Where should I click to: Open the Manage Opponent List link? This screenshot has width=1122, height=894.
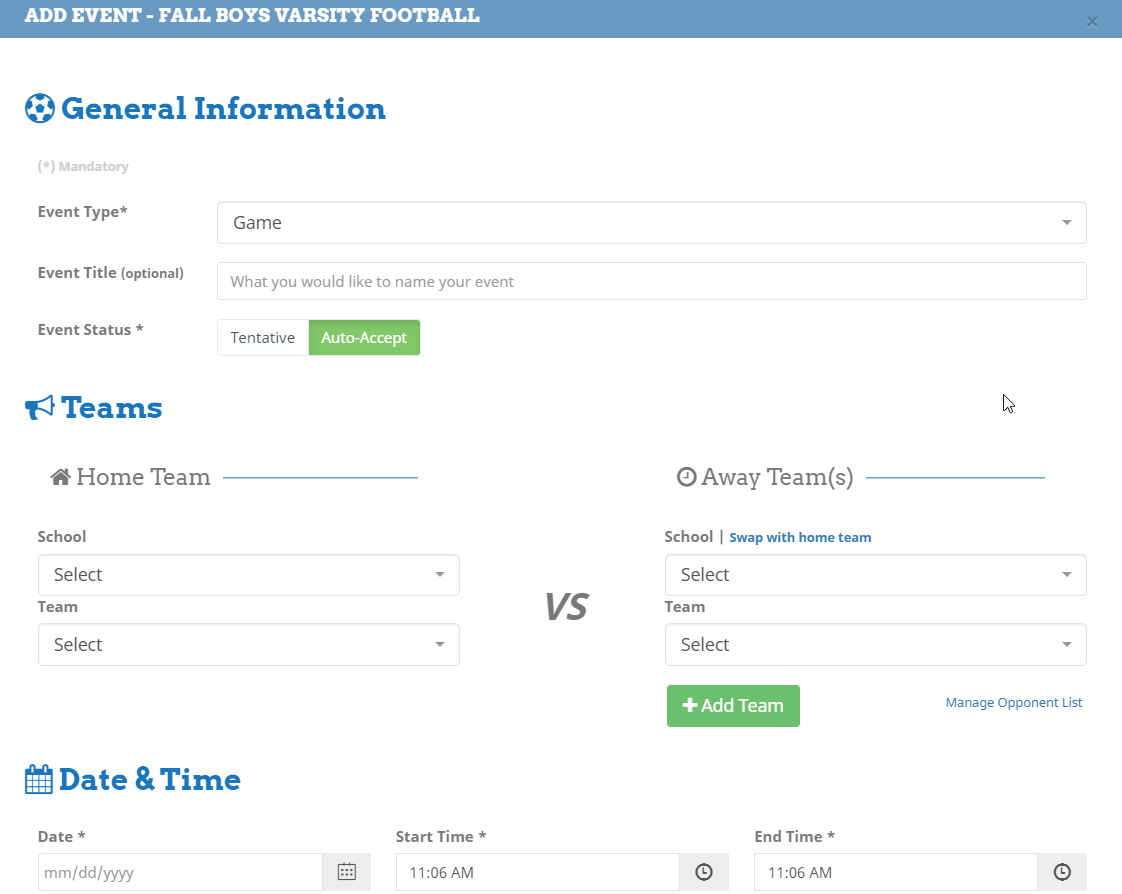click(1013, 702)
